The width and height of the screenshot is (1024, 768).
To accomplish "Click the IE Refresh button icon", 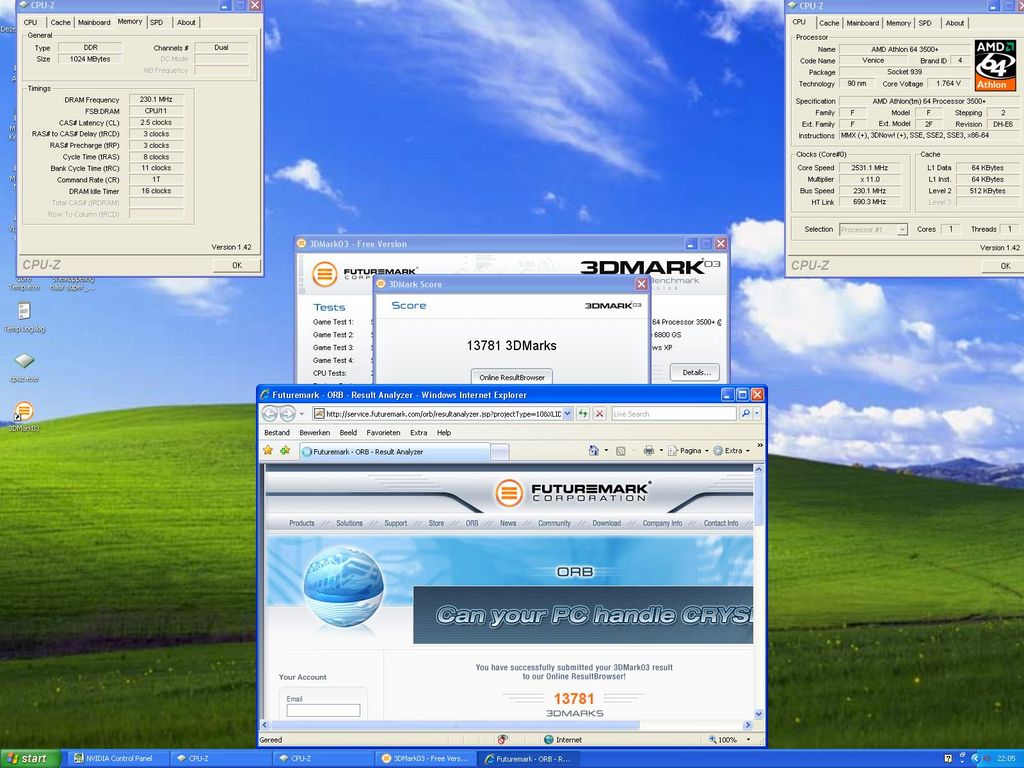I will click(583, 413).
